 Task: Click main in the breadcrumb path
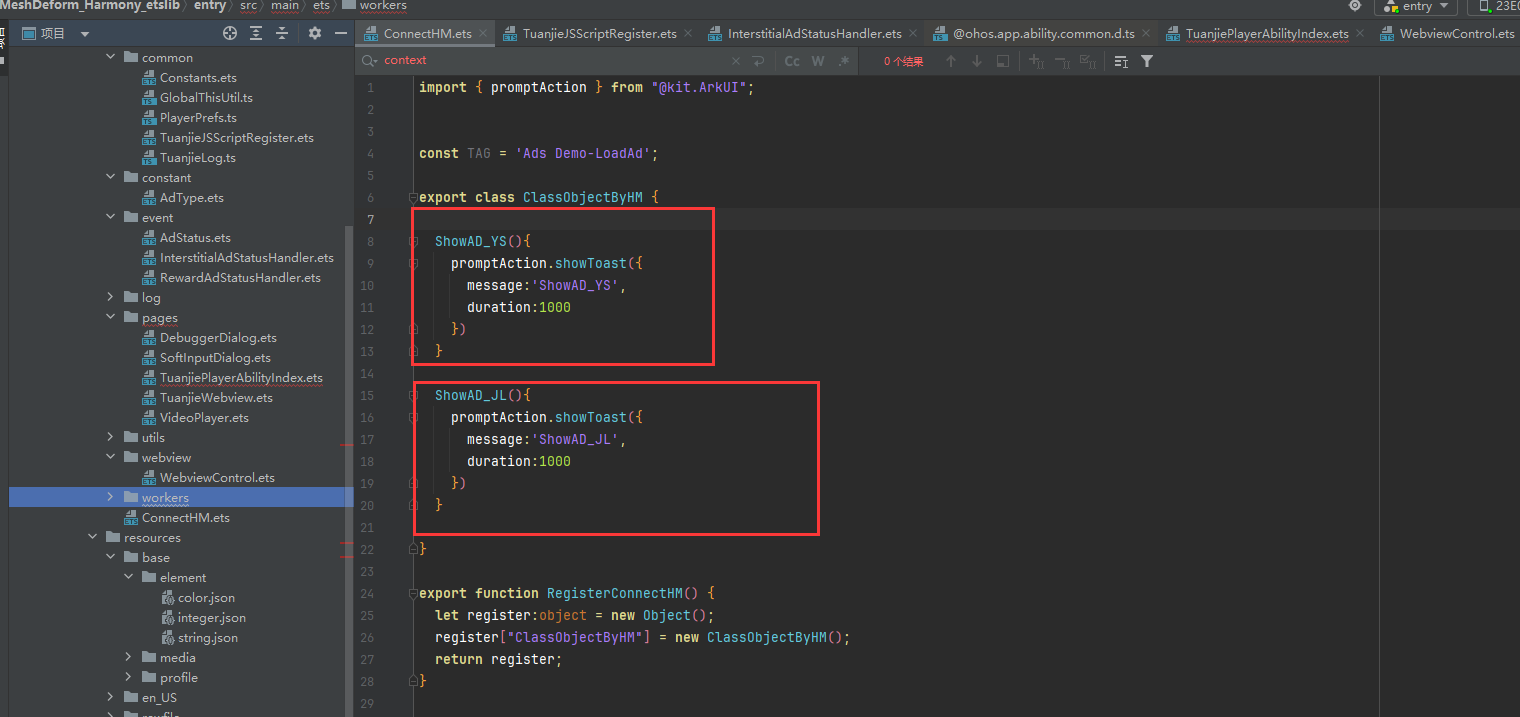[285, 6]
